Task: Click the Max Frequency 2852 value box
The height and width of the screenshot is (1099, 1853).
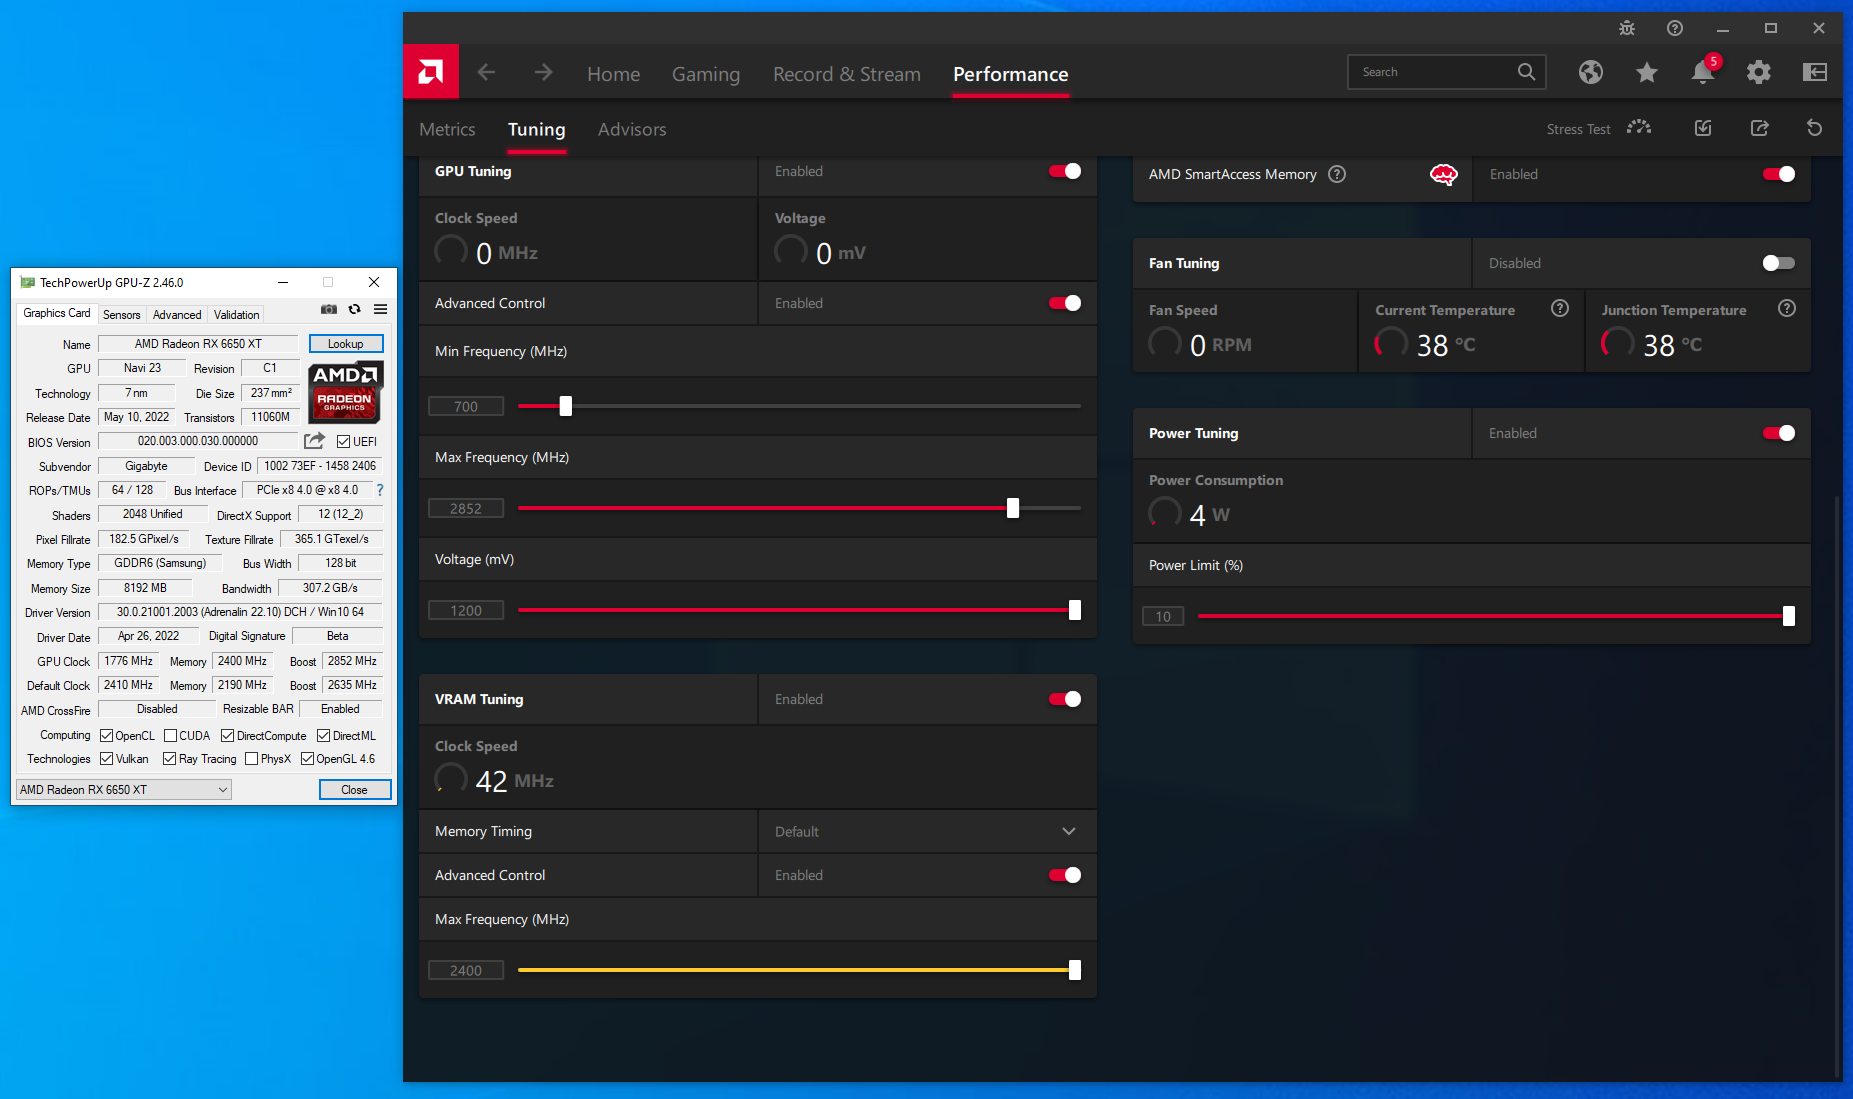Action: coord(466,508)
